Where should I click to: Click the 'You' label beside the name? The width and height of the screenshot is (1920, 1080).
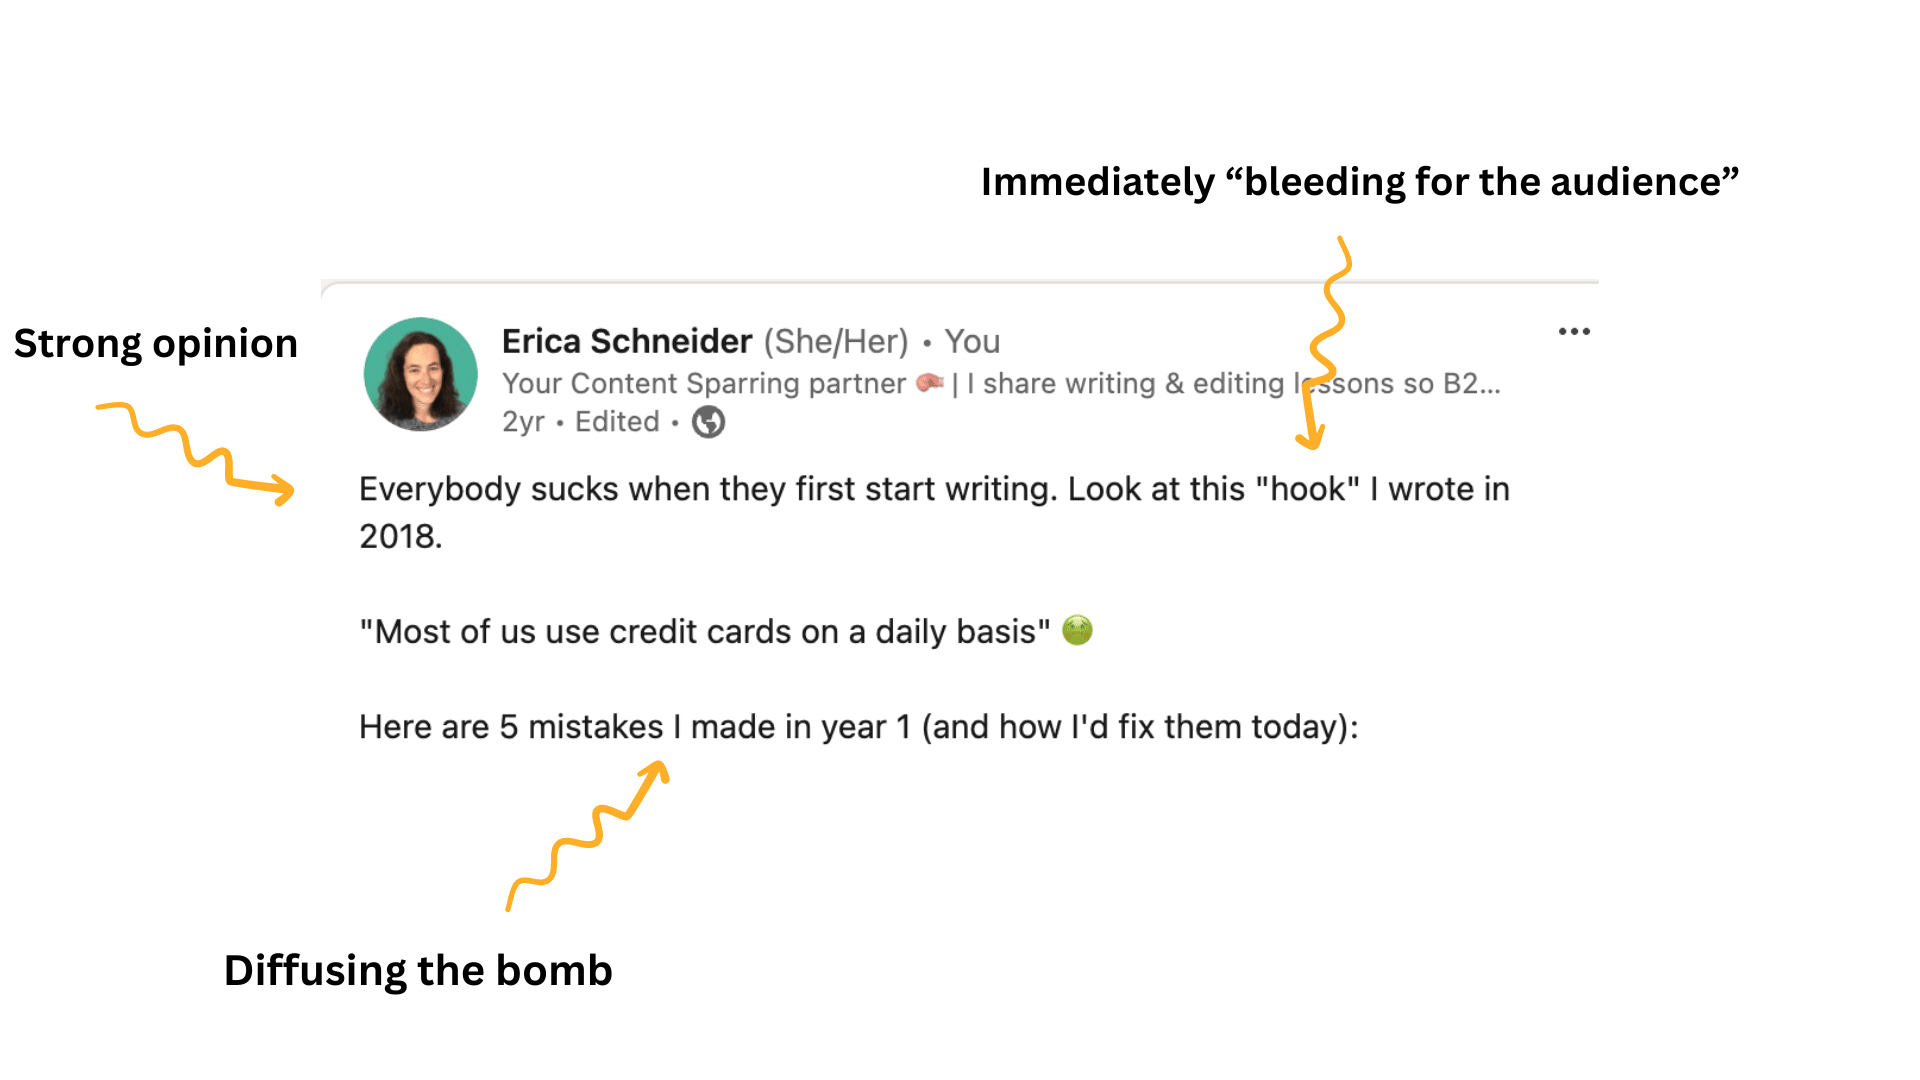coord(972,342)
